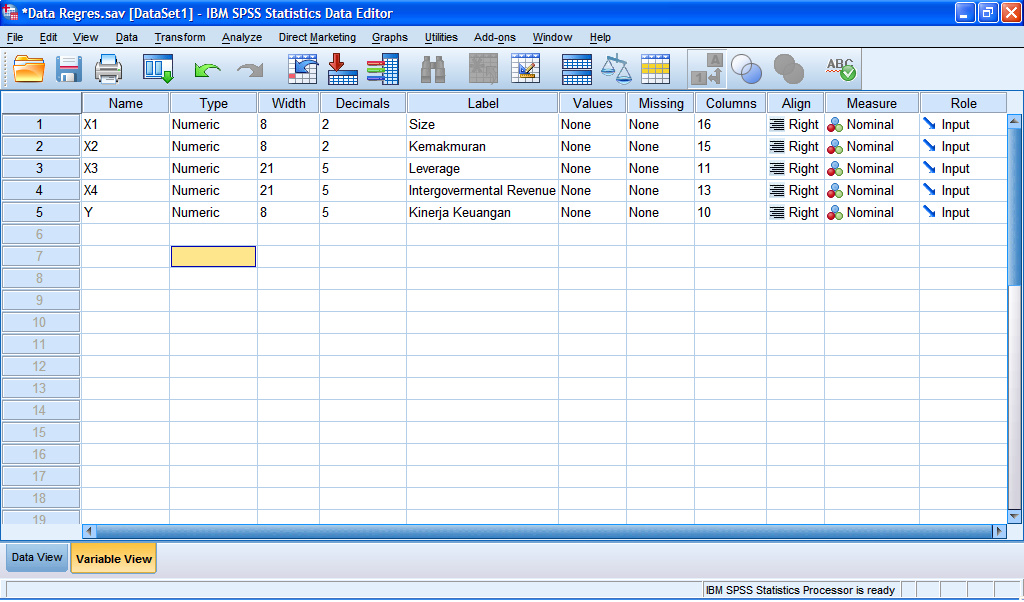Click Values cell None for X3
This screenshot has width=1024, height=602.
pos(592,168)
